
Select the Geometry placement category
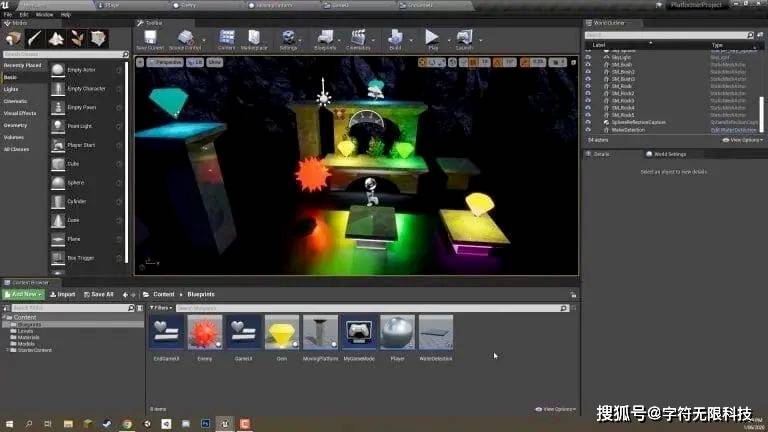[x=15, y=125]
